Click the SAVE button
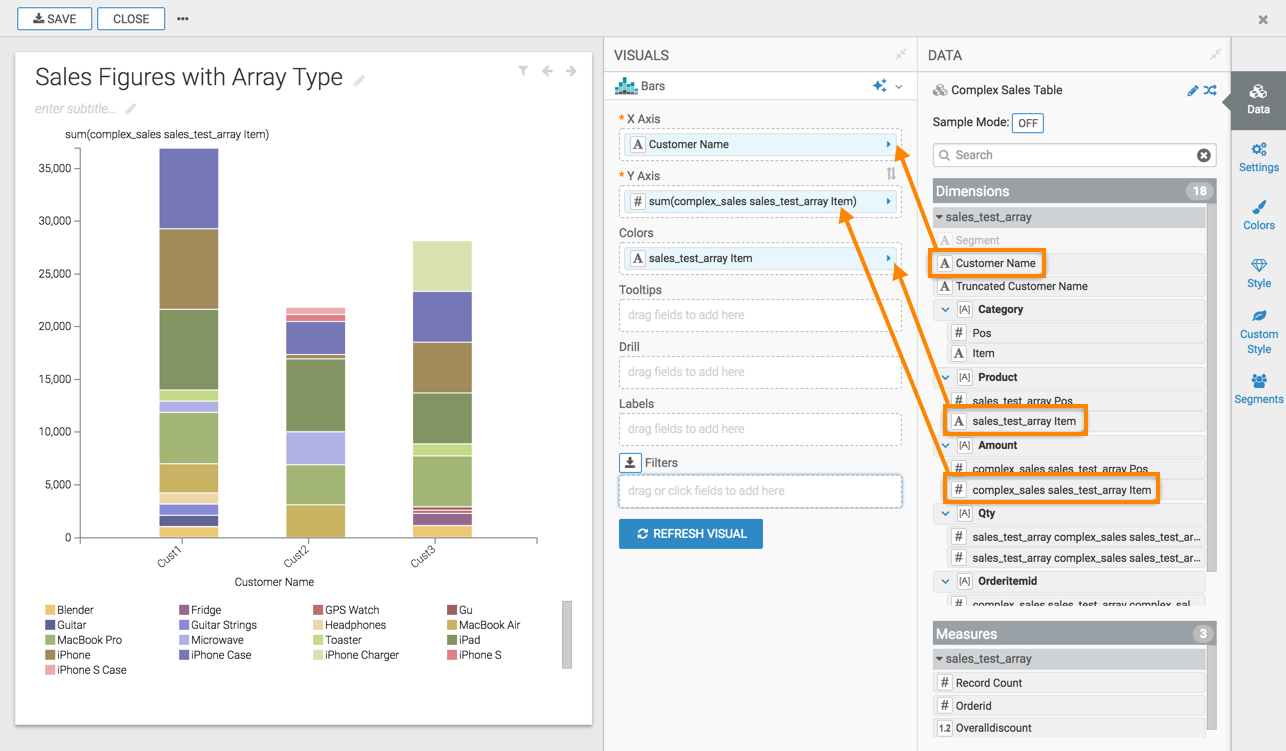Image resolution: width=1286 pixels, height=751 pixels. click(x=55, y=19)
